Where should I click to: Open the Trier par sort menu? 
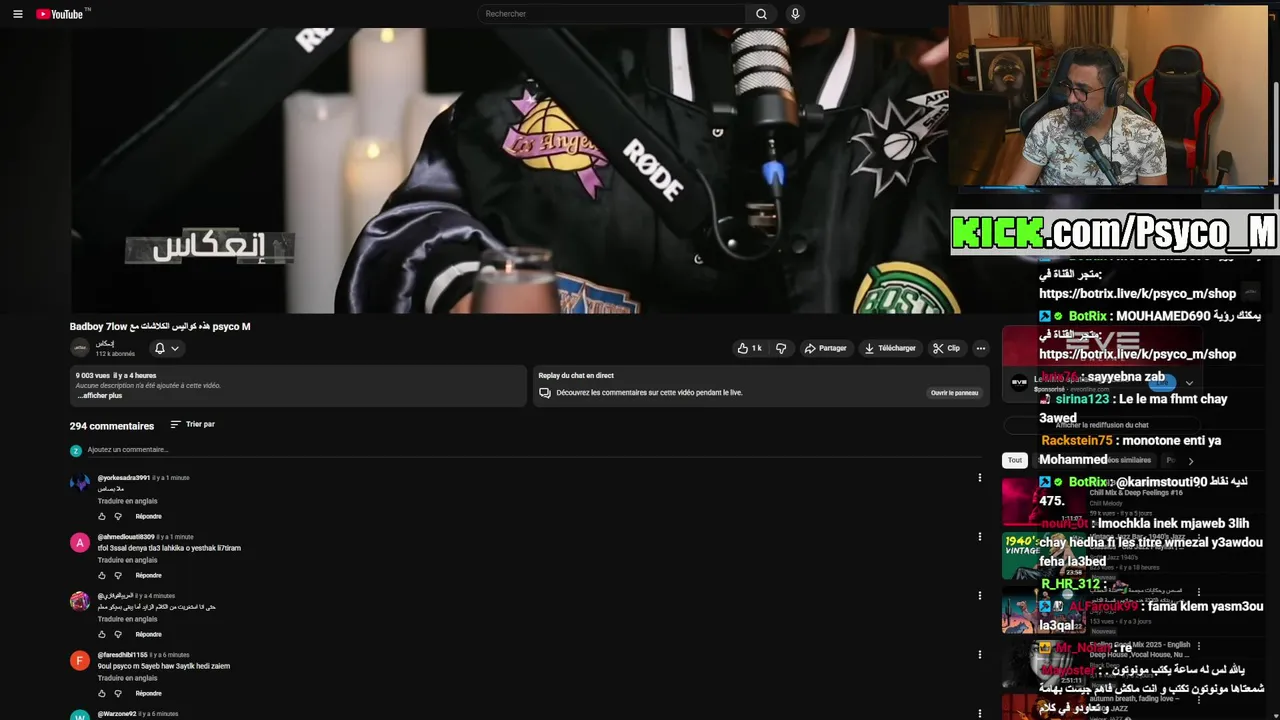[x=193, y=424]
